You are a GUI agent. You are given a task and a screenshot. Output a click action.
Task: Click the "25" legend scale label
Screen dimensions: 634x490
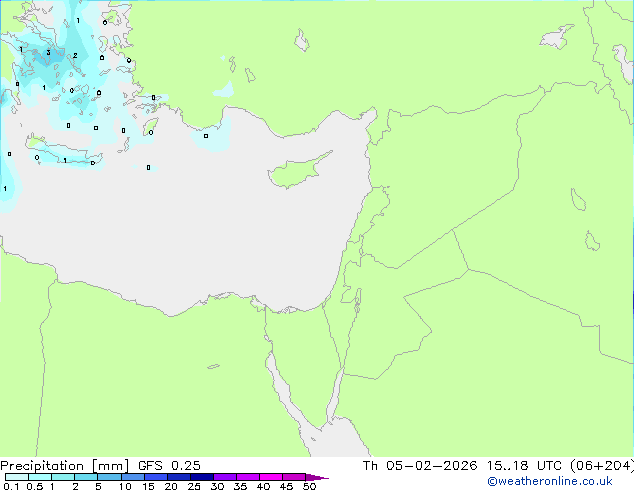coord(194,486)
